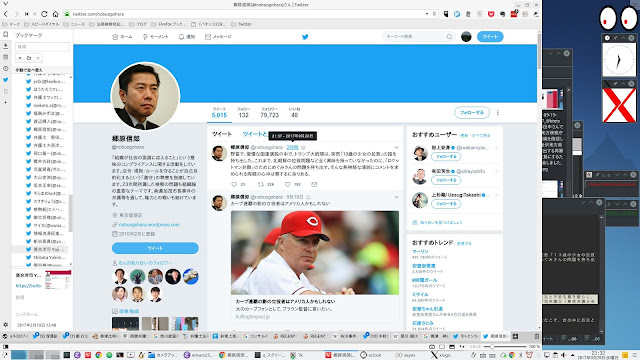Open the three-dot more menu on profile
This screenshot has height=360, width=640.
click(498, 113)
